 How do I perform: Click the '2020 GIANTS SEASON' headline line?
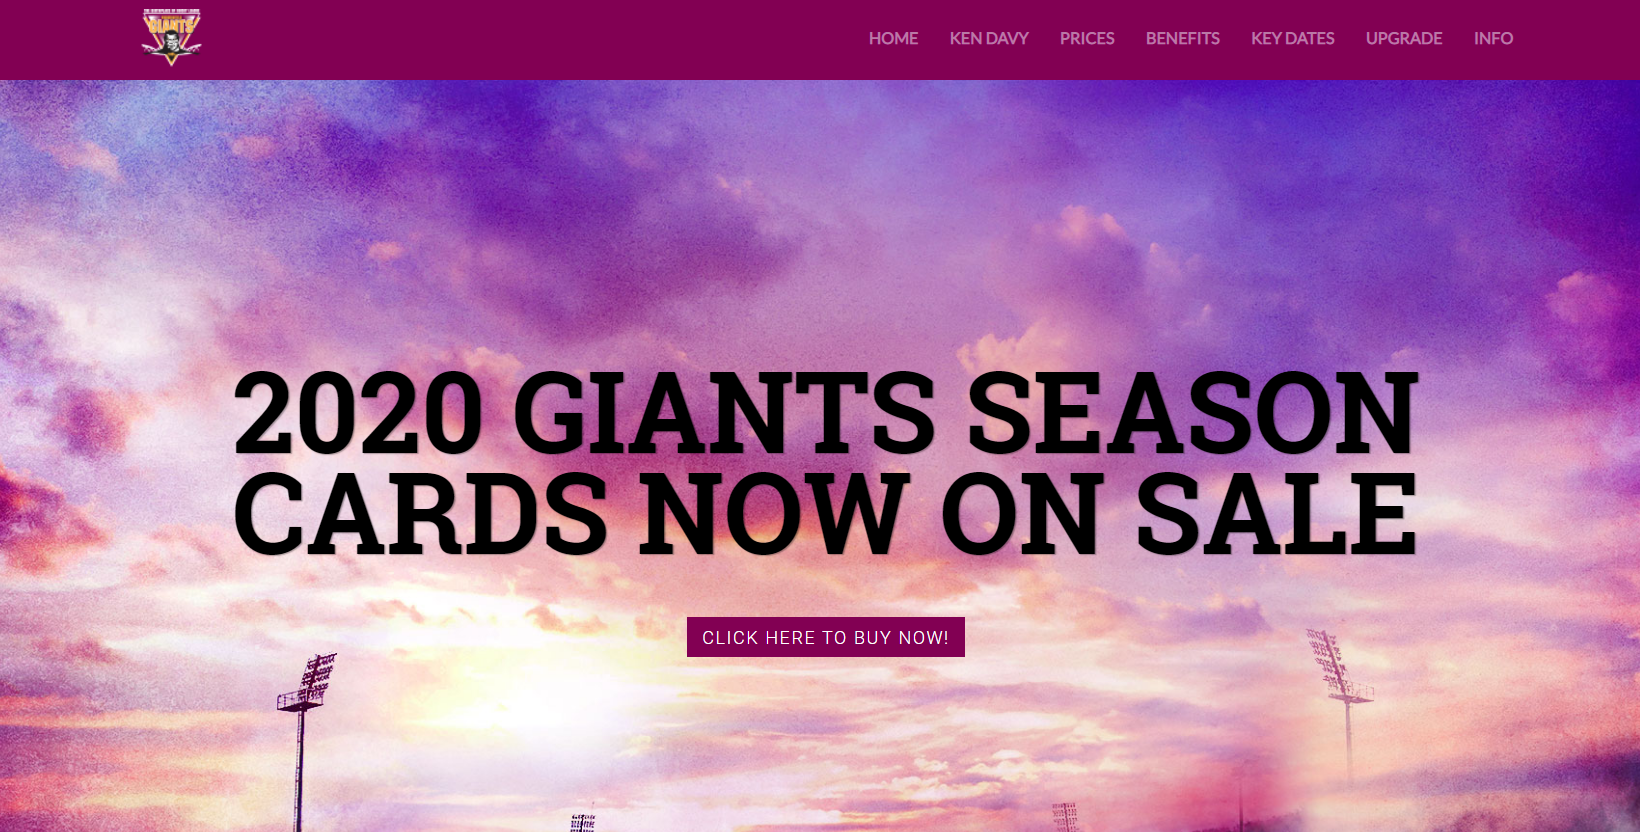pyautogui.click(x=825, y=412)
